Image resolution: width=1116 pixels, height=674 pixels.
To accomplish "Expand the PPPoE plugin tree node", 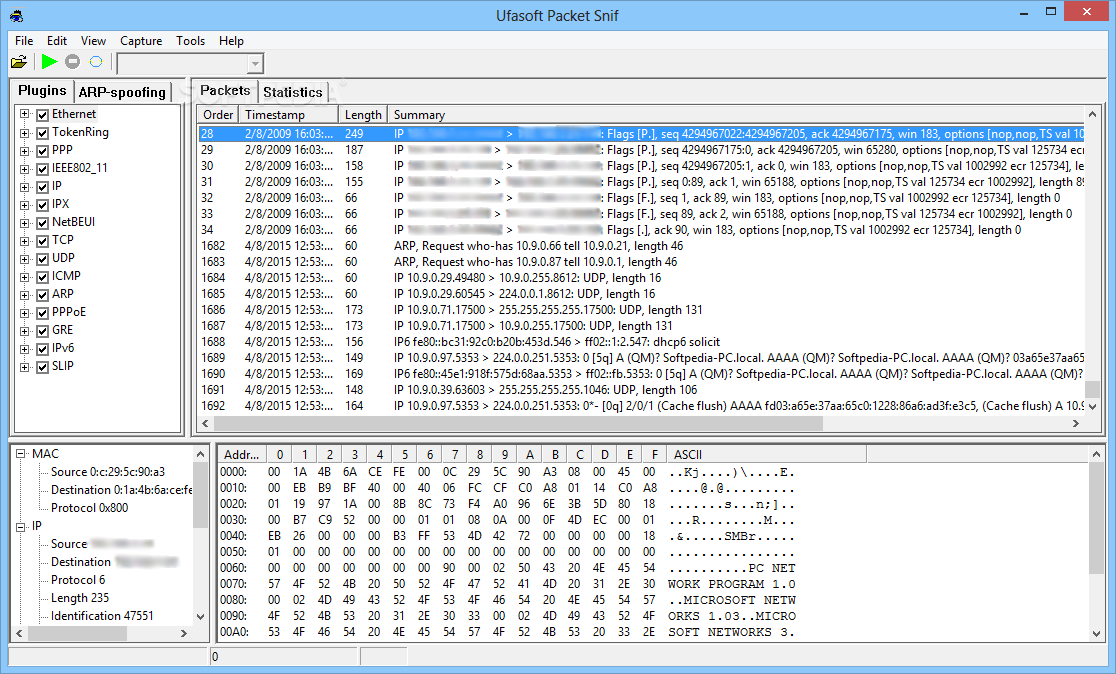I will 25,313.
